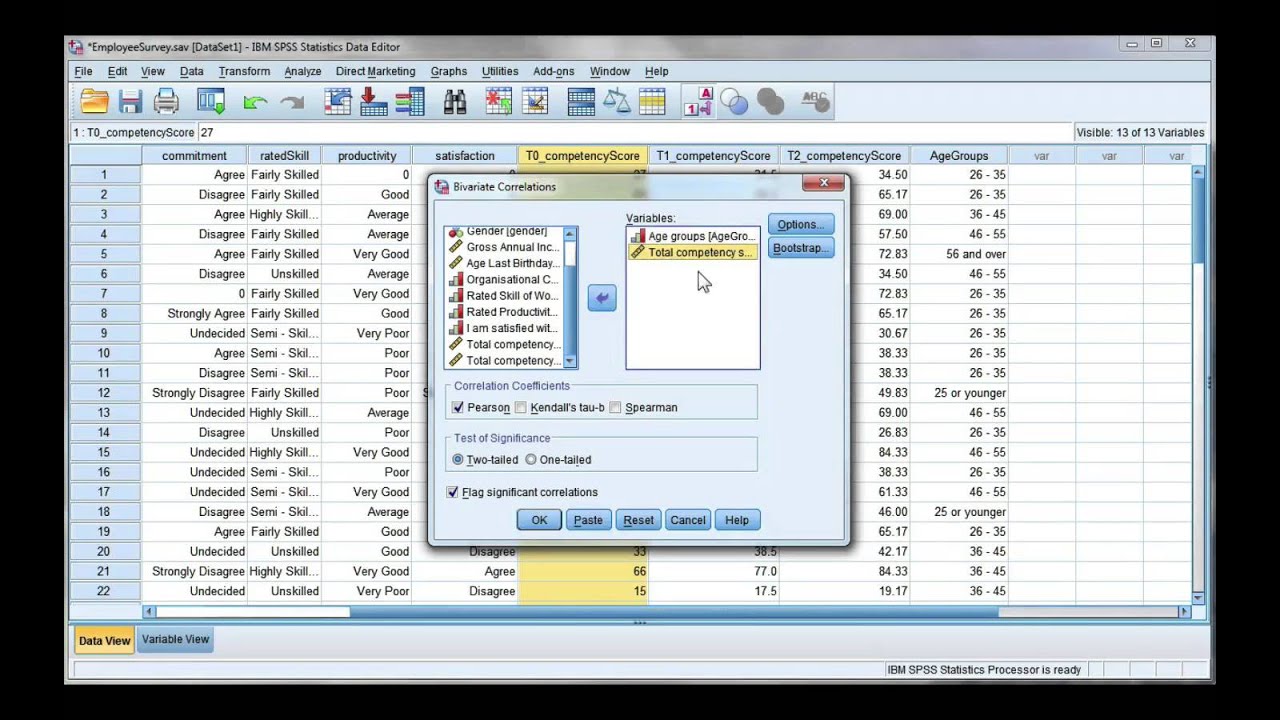Open the Variables info icon

410,101
